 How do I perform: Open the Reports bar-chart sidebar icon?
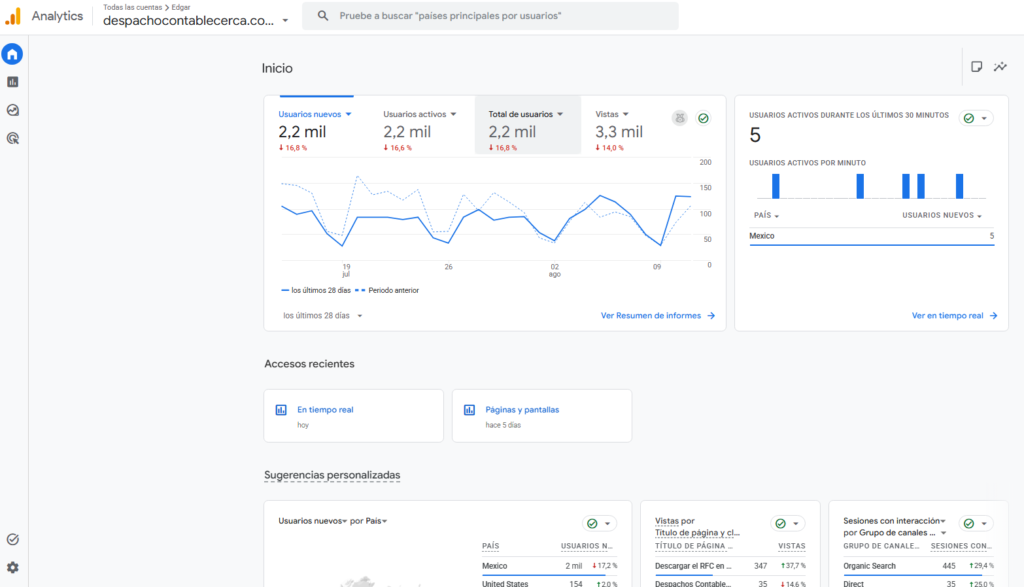12,82
